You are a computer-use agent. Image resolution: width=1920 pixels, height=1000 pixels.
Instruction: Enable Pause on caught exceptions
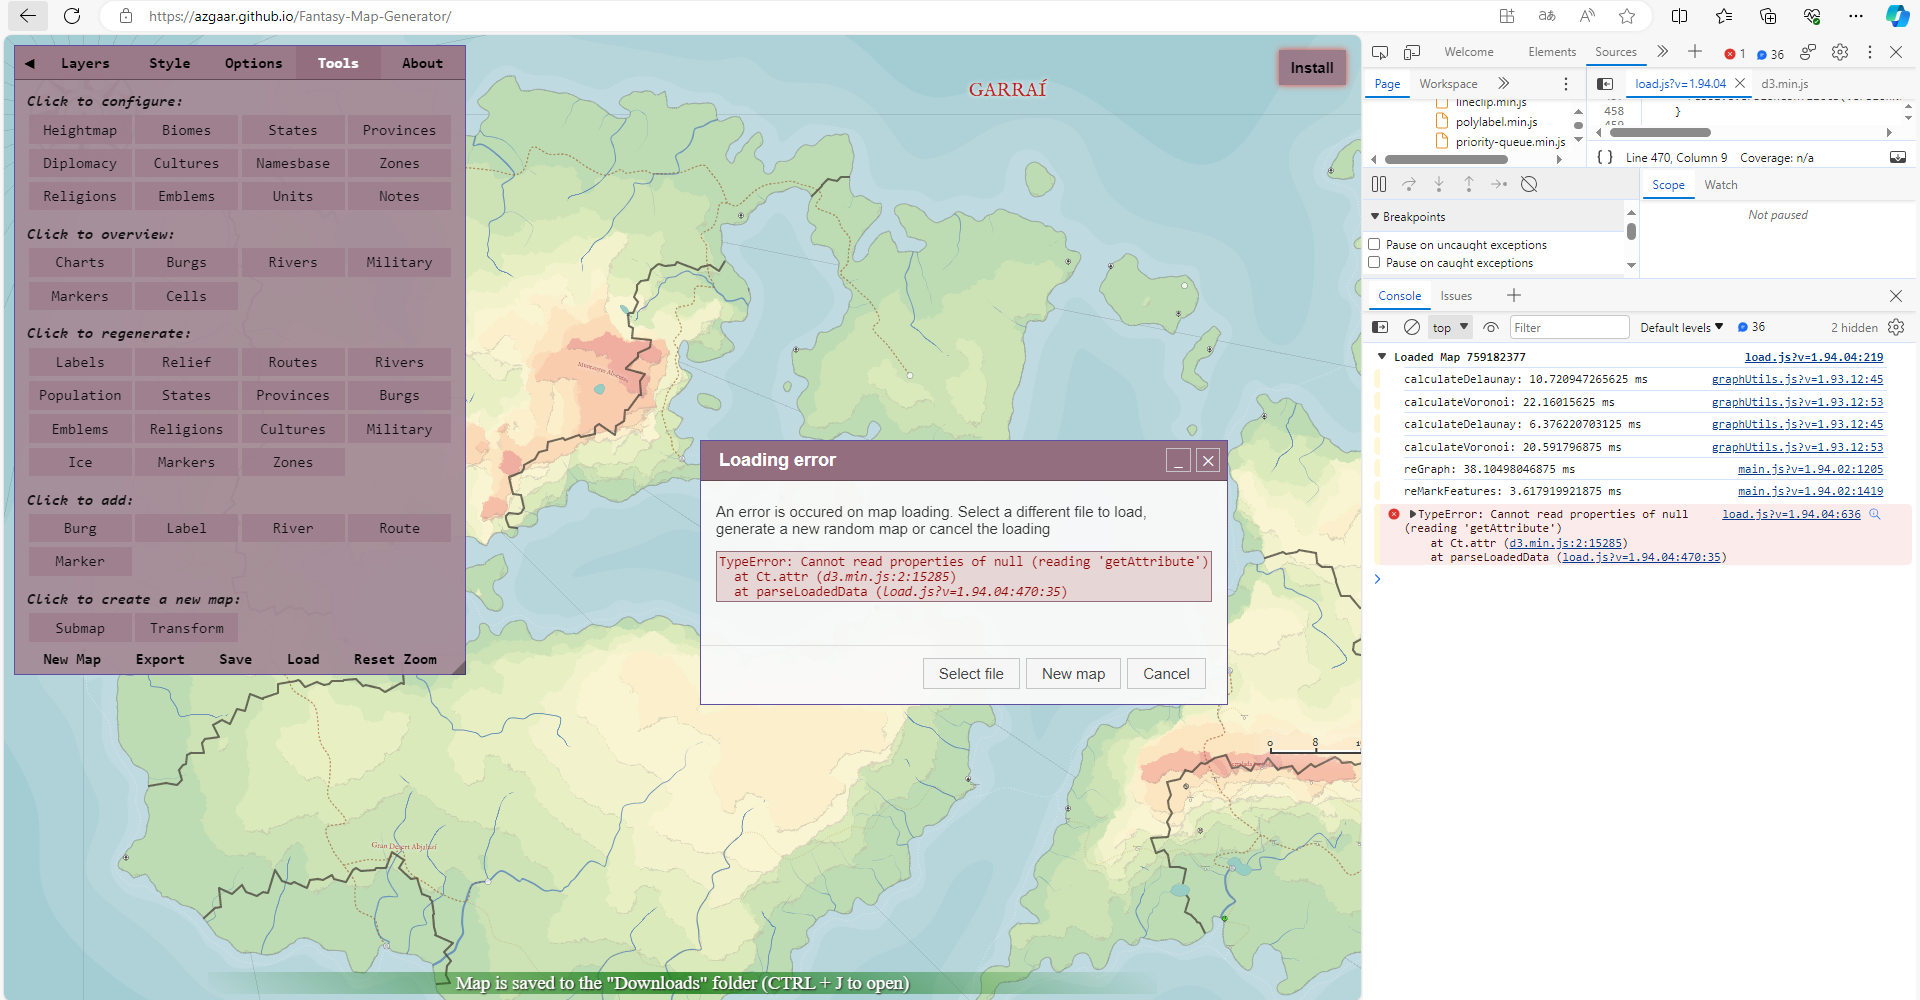(1375, 262)
